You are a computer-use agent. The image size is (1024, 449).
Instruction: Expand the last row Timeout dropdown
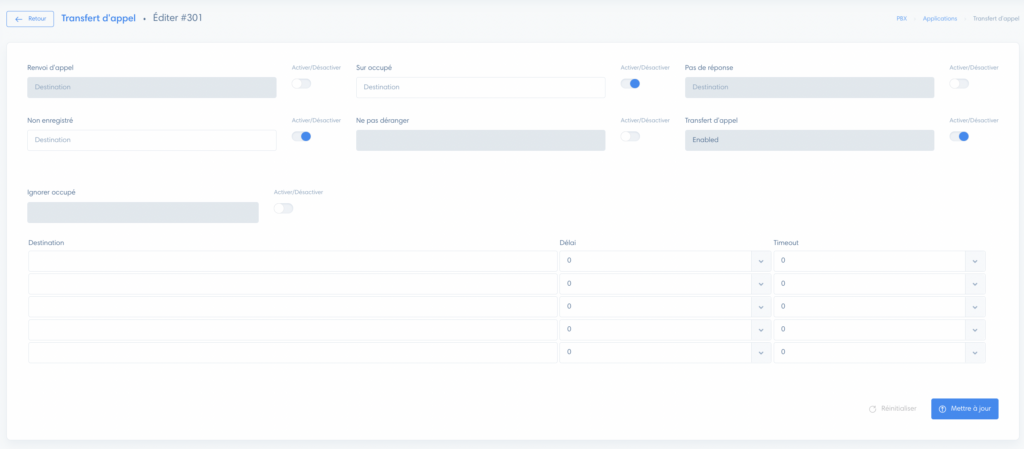click(975, 353)
